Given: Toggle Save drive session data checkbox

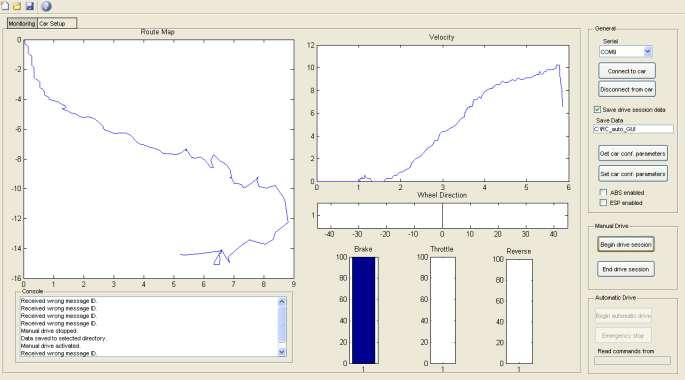Looking at the screenshot, I should [x=597, y=110].
